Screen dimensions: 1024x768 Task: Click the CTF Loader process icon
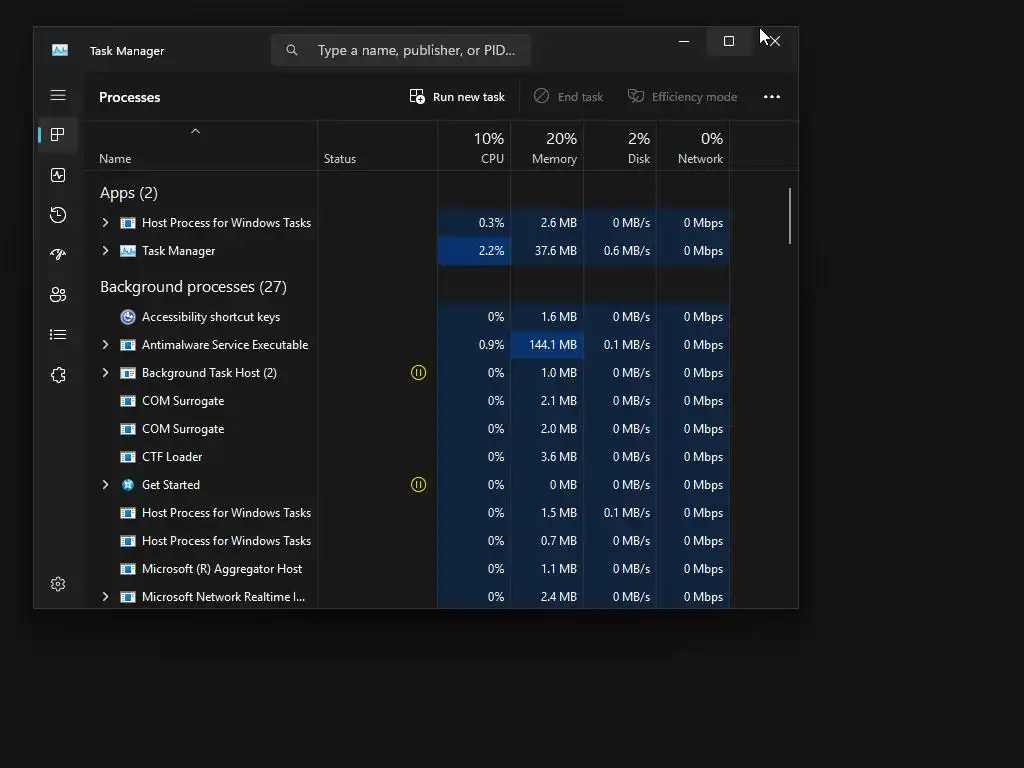pos(128,457)
